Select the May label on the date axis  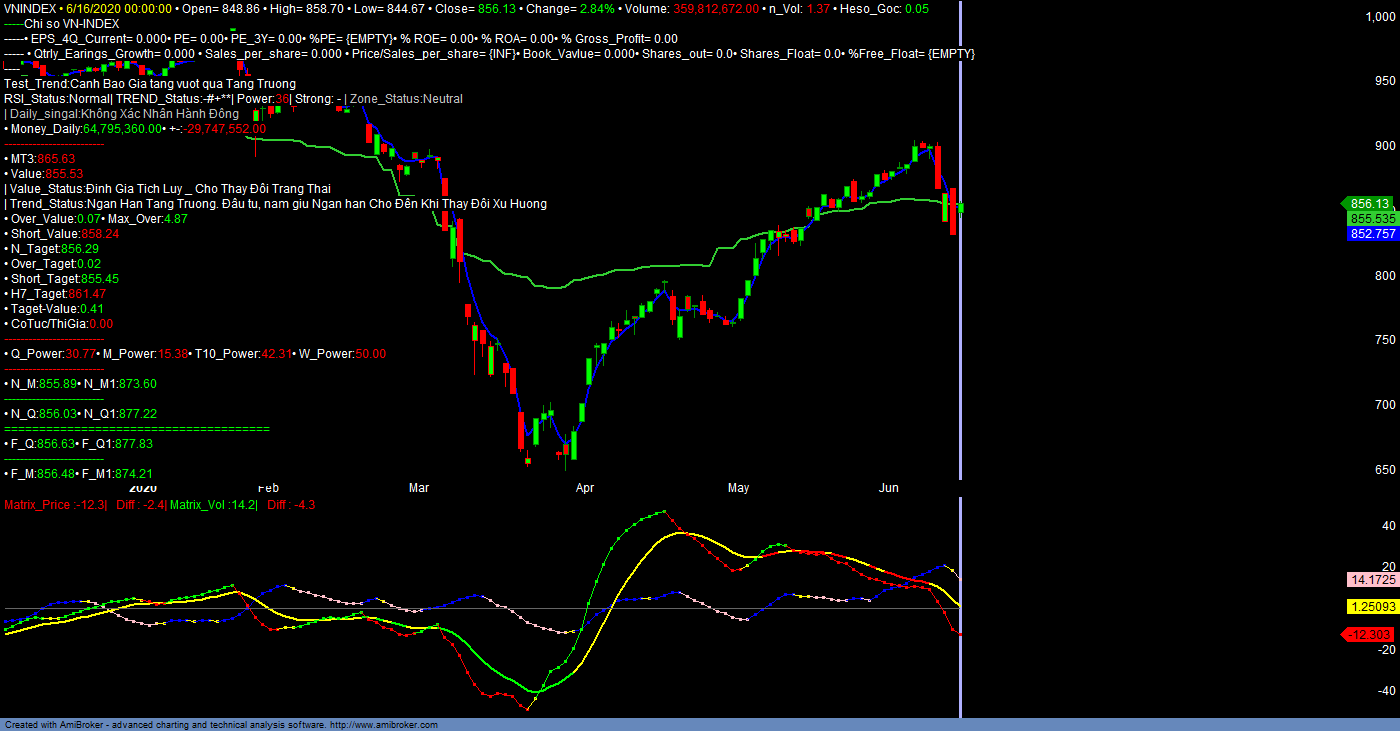[x=738, y=488]
